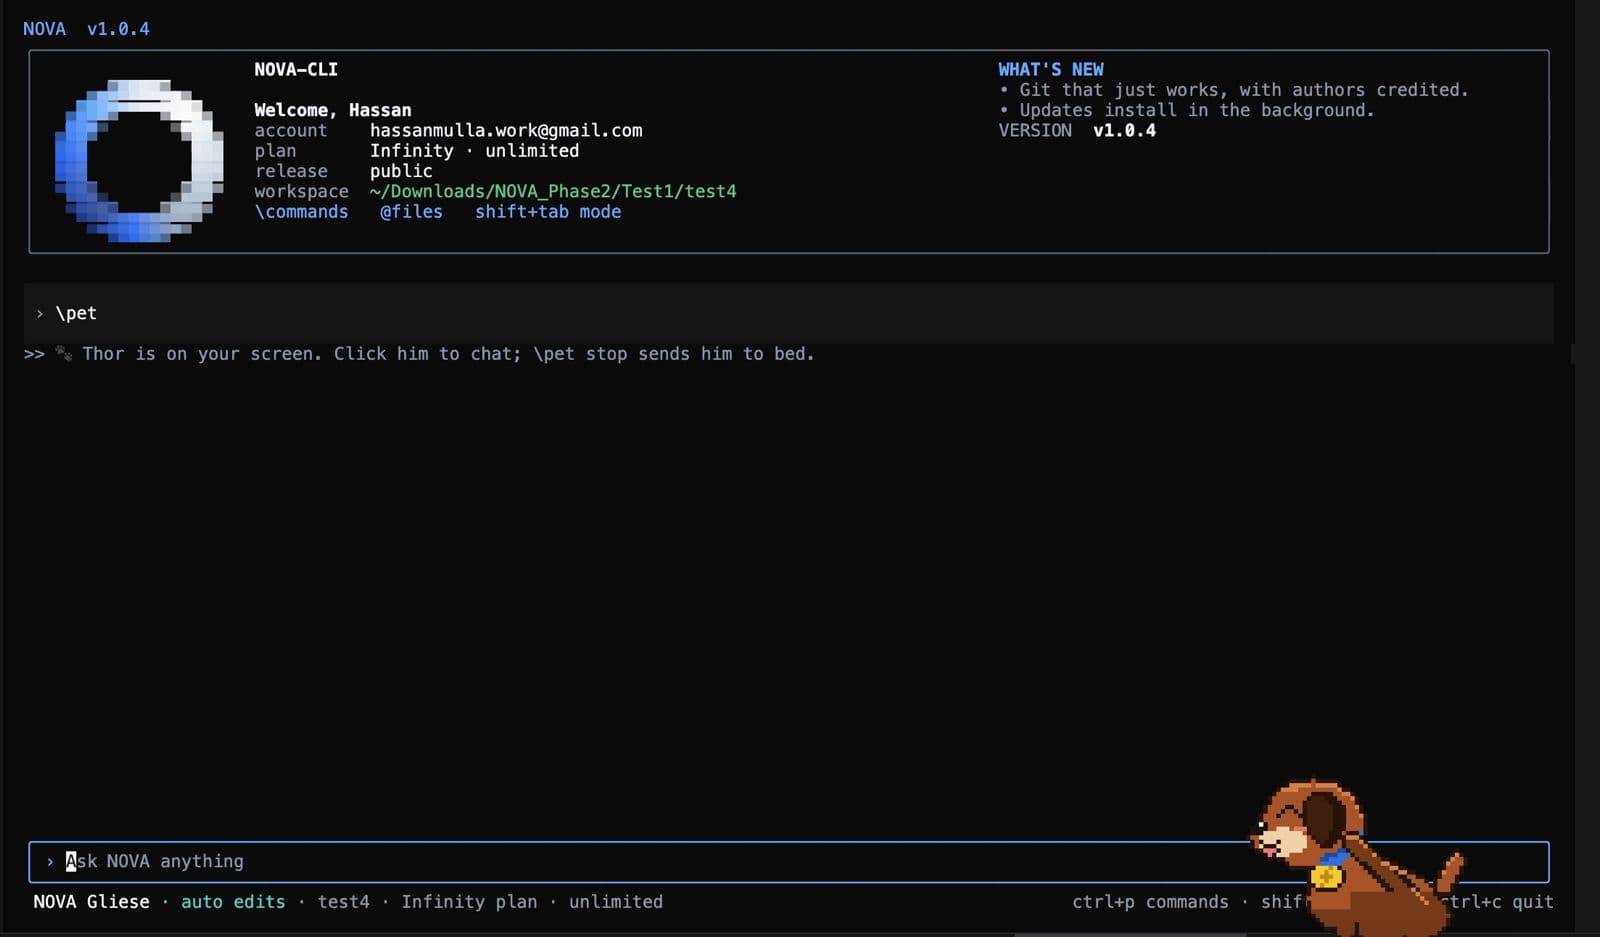Click Welcome, Hassan greeting

pos(332,110)
